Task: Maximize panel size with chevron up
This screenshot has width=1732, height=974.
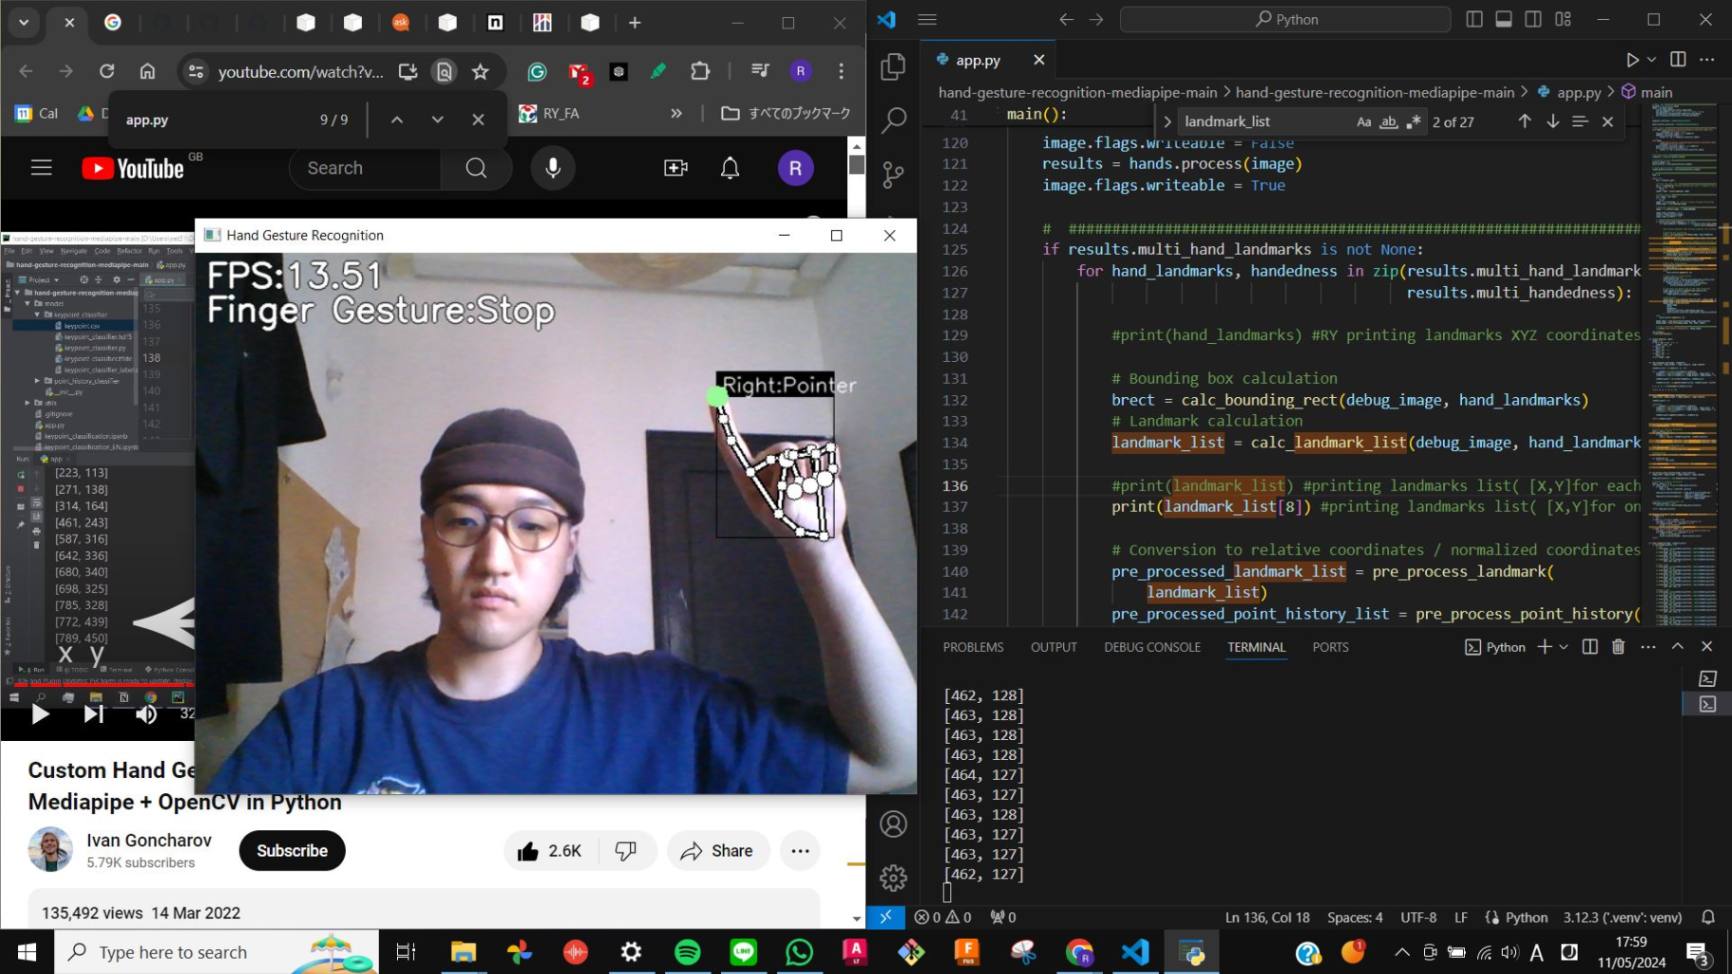Action: click(x=1678, y=647)
